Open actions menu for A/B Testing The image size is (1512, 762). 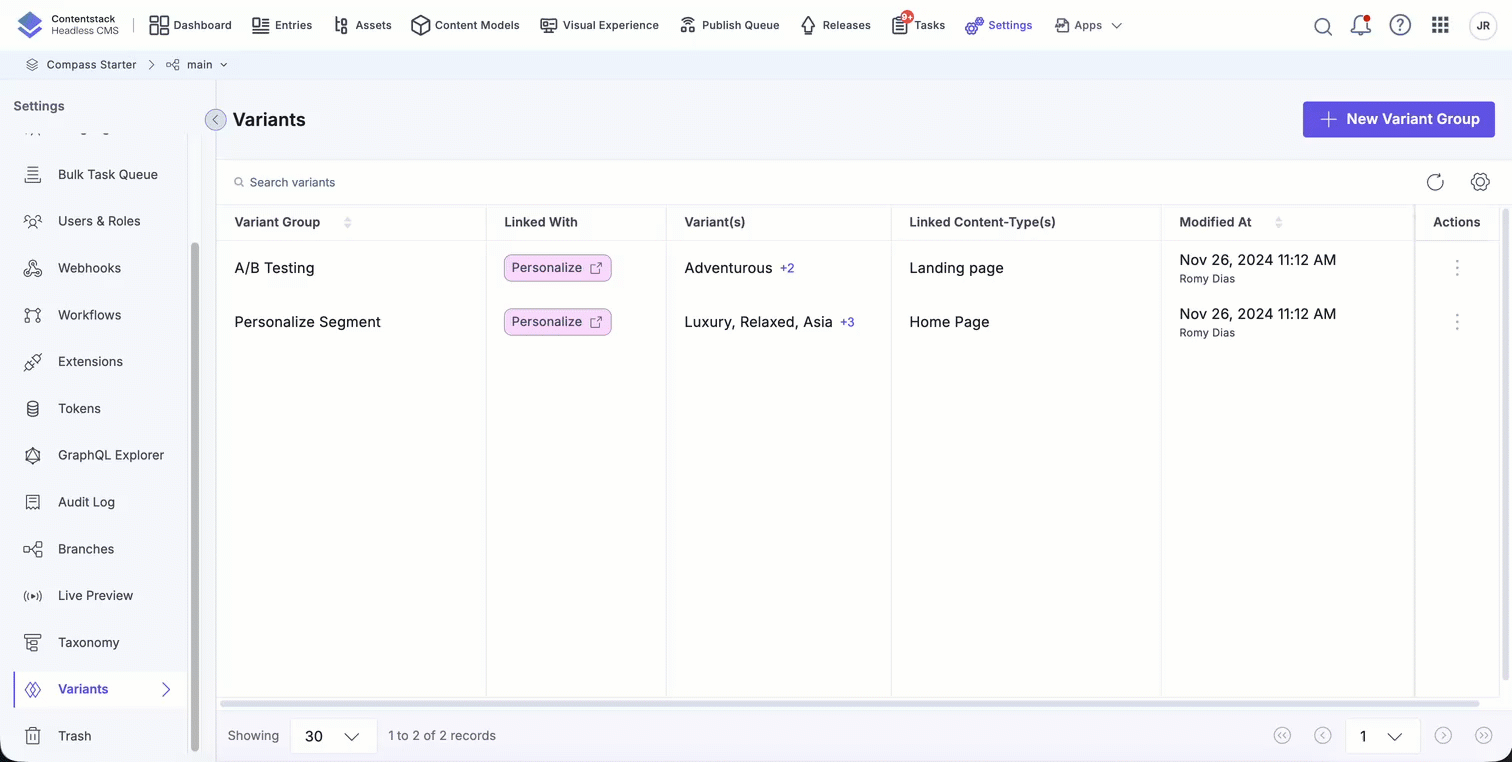pyautogui.click(x=1457, y=268)
